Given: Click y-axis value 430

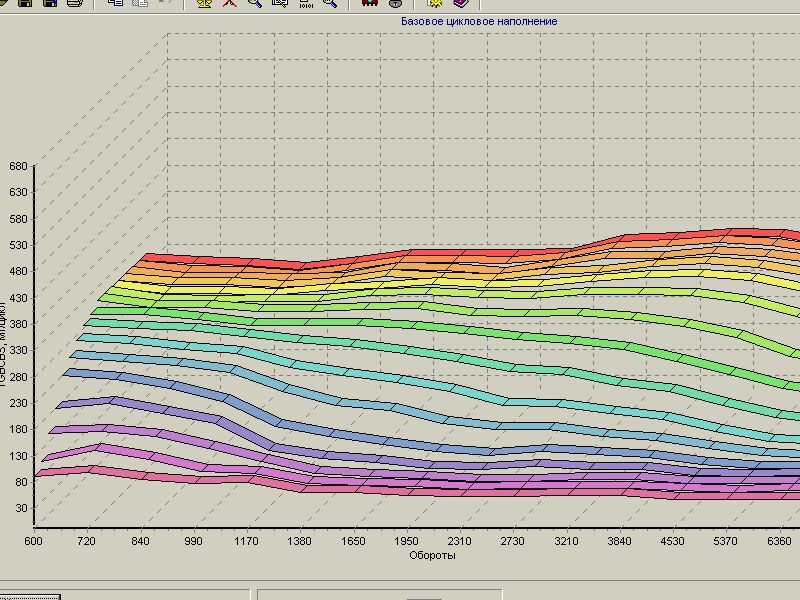Looking at the screenshot, I should (x=18, y=297).
